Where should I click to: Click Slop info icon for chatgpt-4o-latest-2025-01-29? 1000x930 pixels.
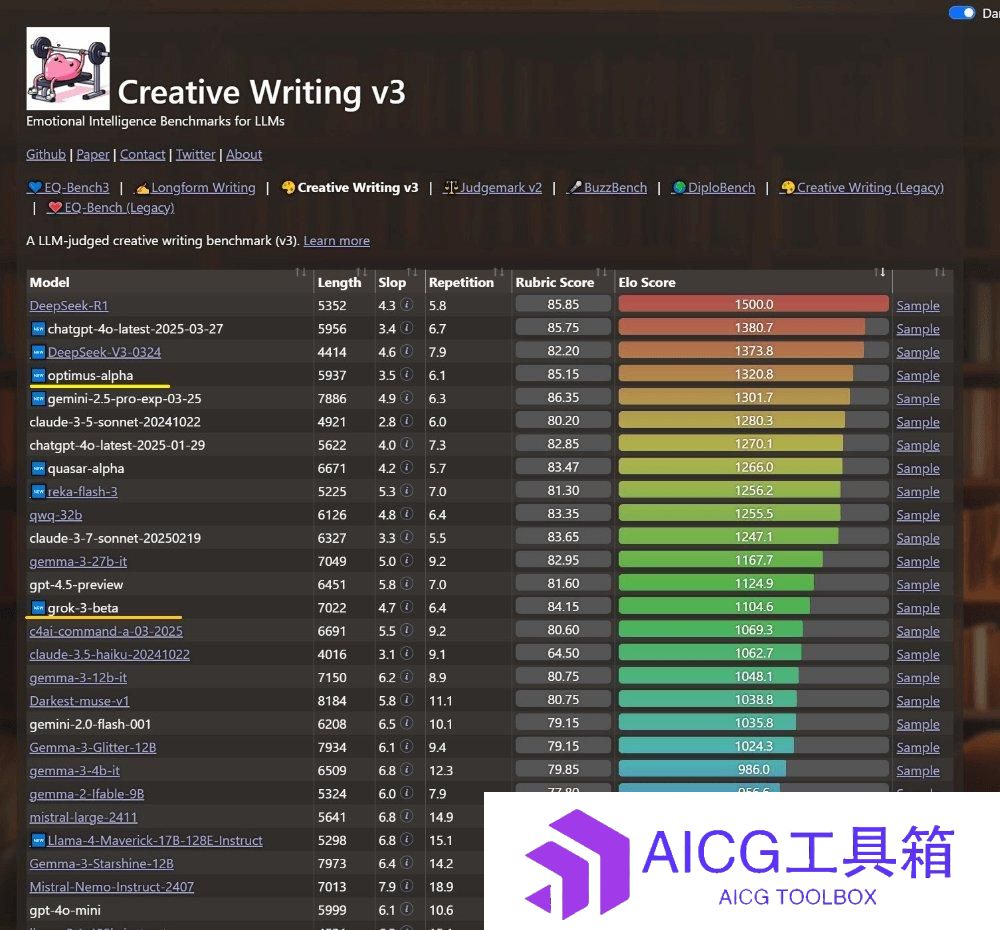[407, 445]
